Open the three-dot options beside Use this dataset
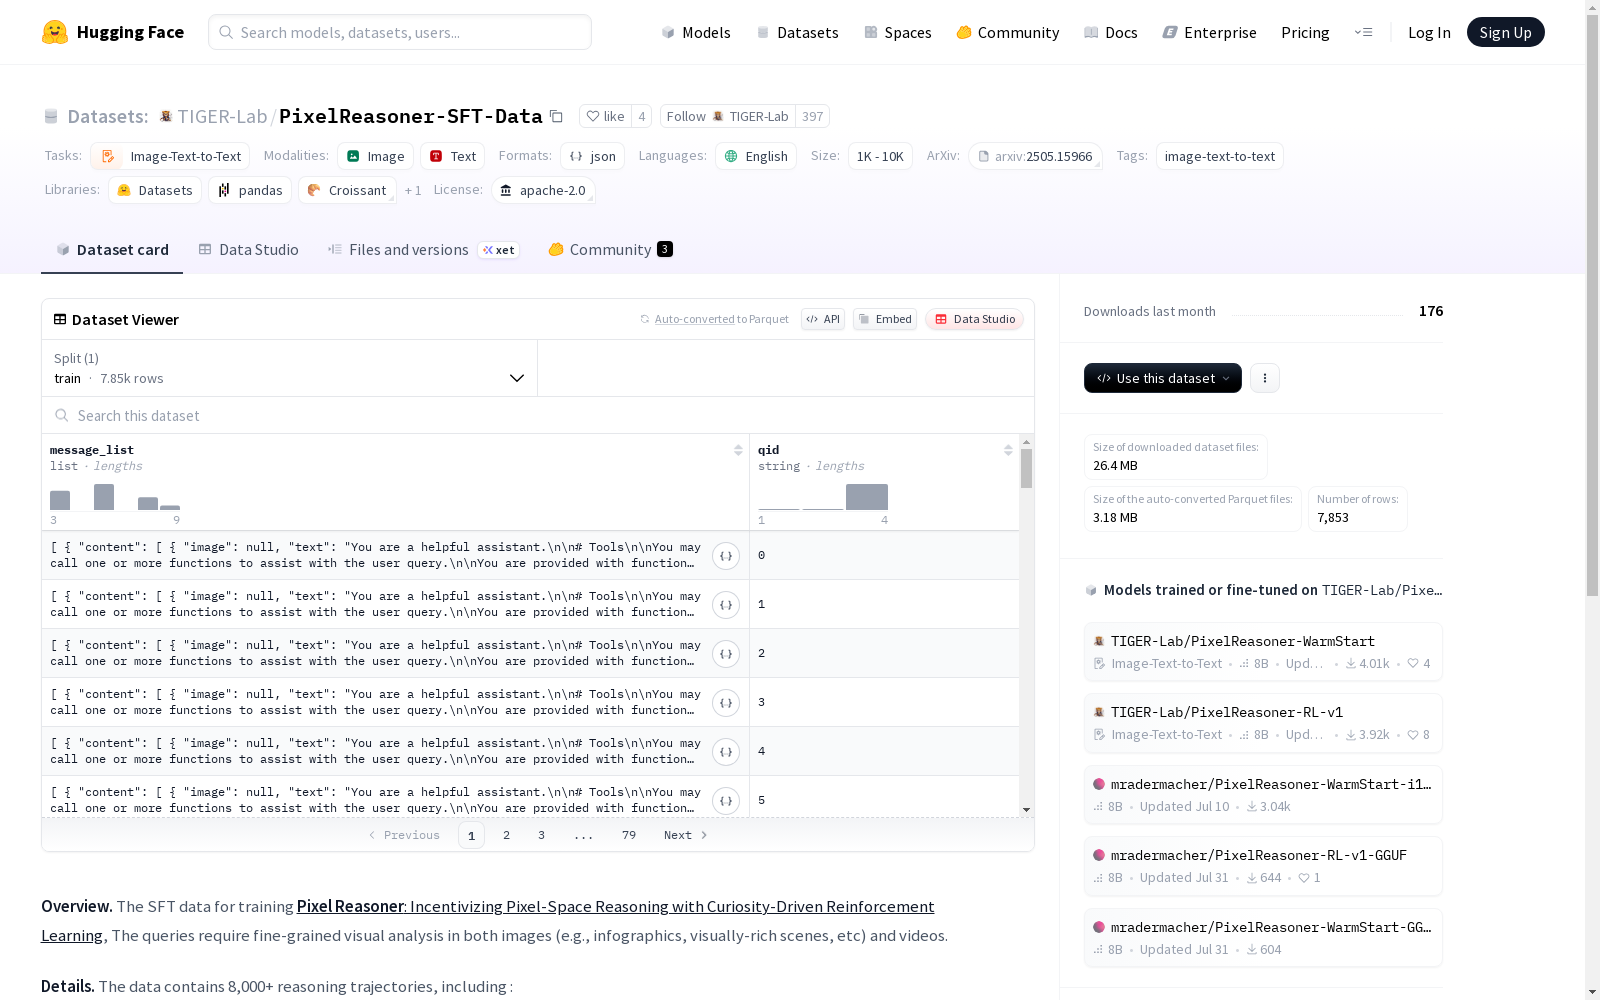Screen dimensions: 1600x1000 coord(1265,378)
